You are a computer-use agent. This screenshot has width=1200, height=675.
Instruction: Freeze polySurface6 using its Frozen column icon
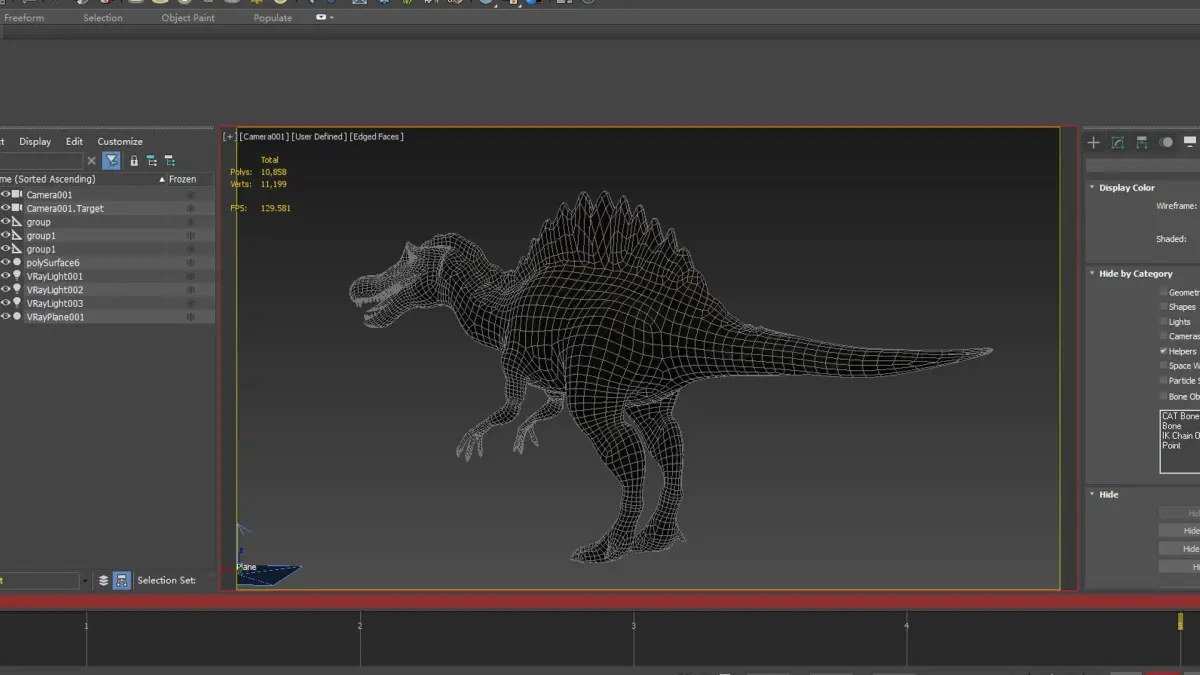(x=190, y=262)
